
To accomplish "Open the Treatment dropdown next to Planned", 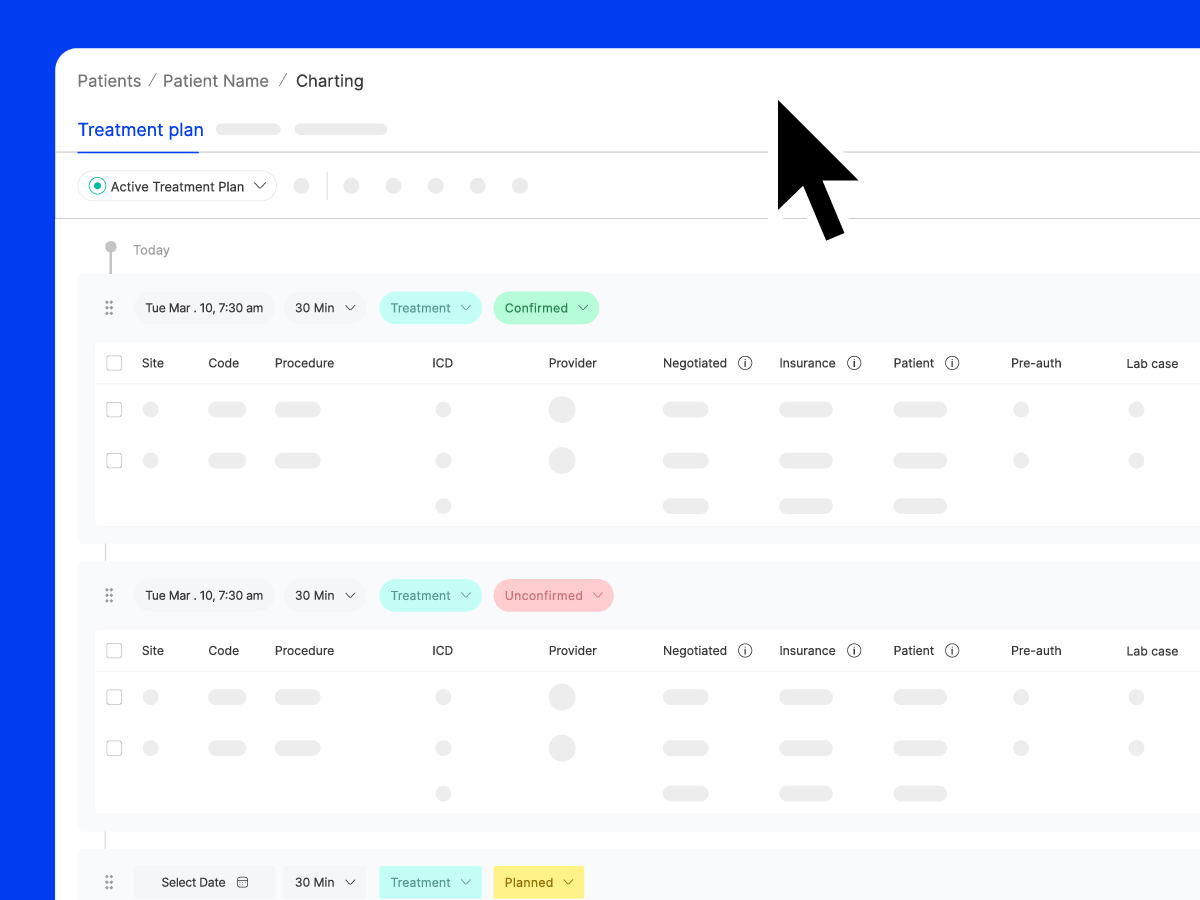I will (430, 882).
